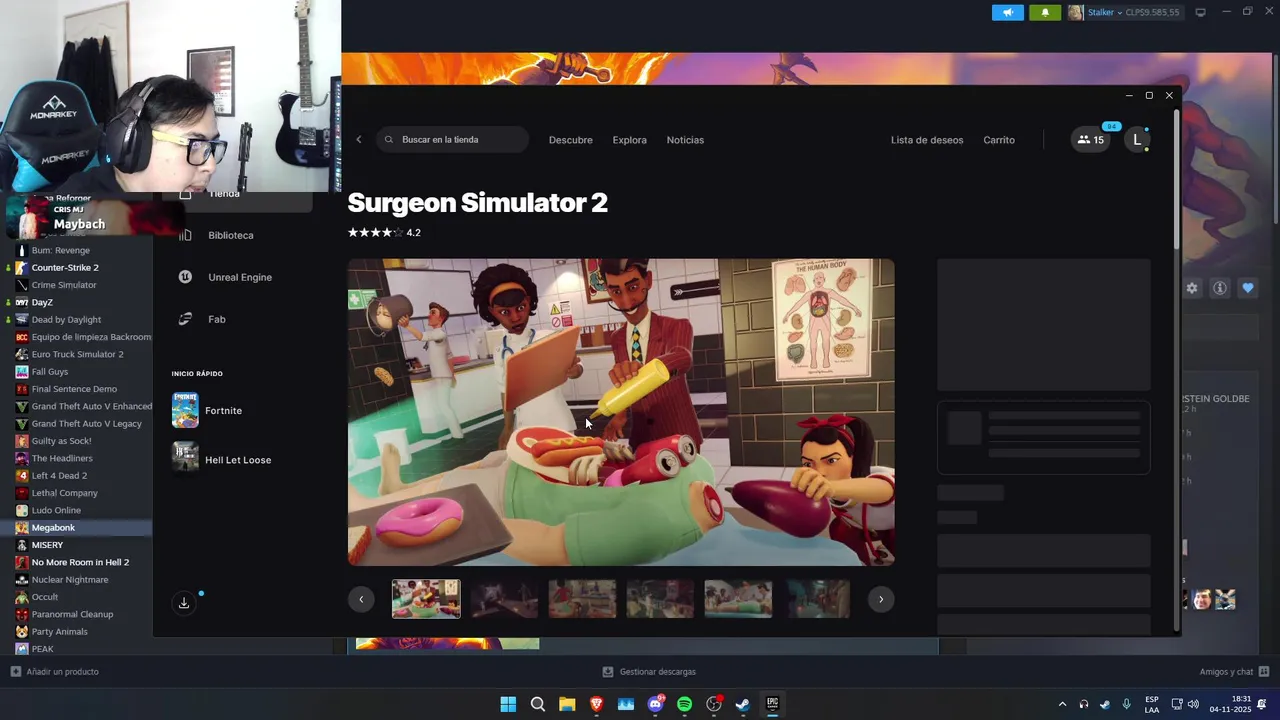The height and width of the screenshot is (720, 1280).
Task: Open Steam game settings gear icon
Action: (1192, 288)
